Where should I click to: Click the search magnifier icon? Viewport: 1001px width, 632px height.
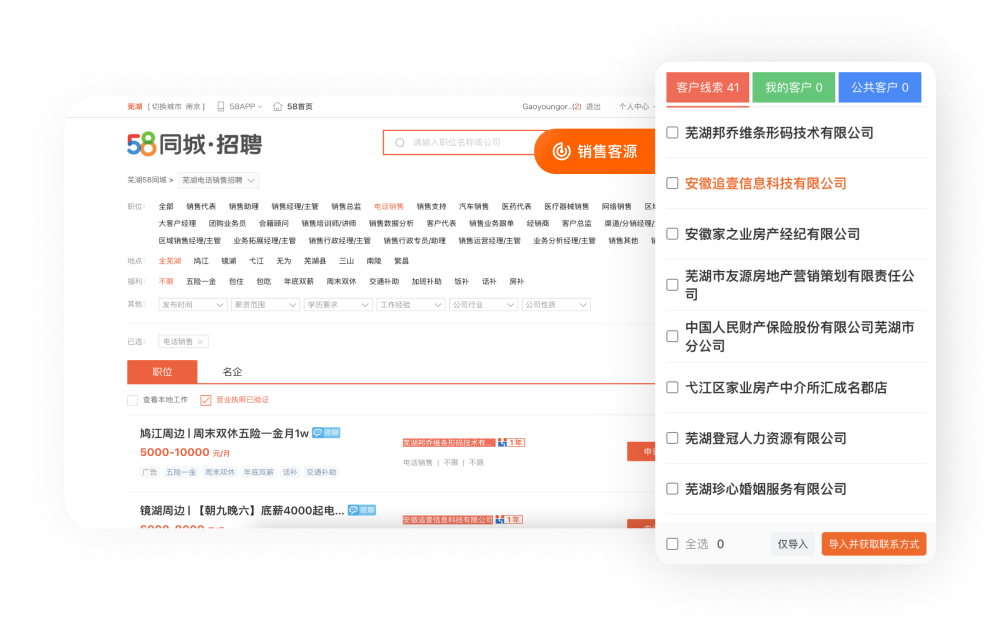(401, 143)
